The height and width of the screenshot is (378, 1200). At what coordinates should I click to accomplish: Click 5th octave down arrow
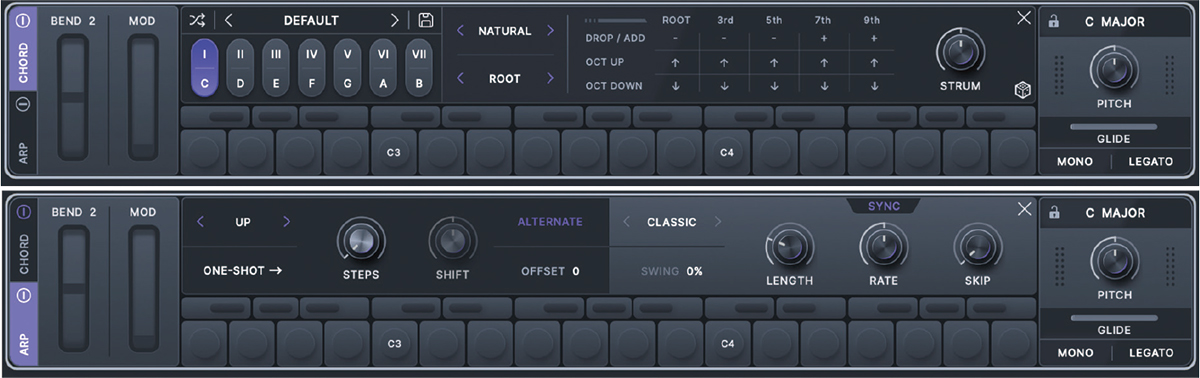[x=774, y=86]
